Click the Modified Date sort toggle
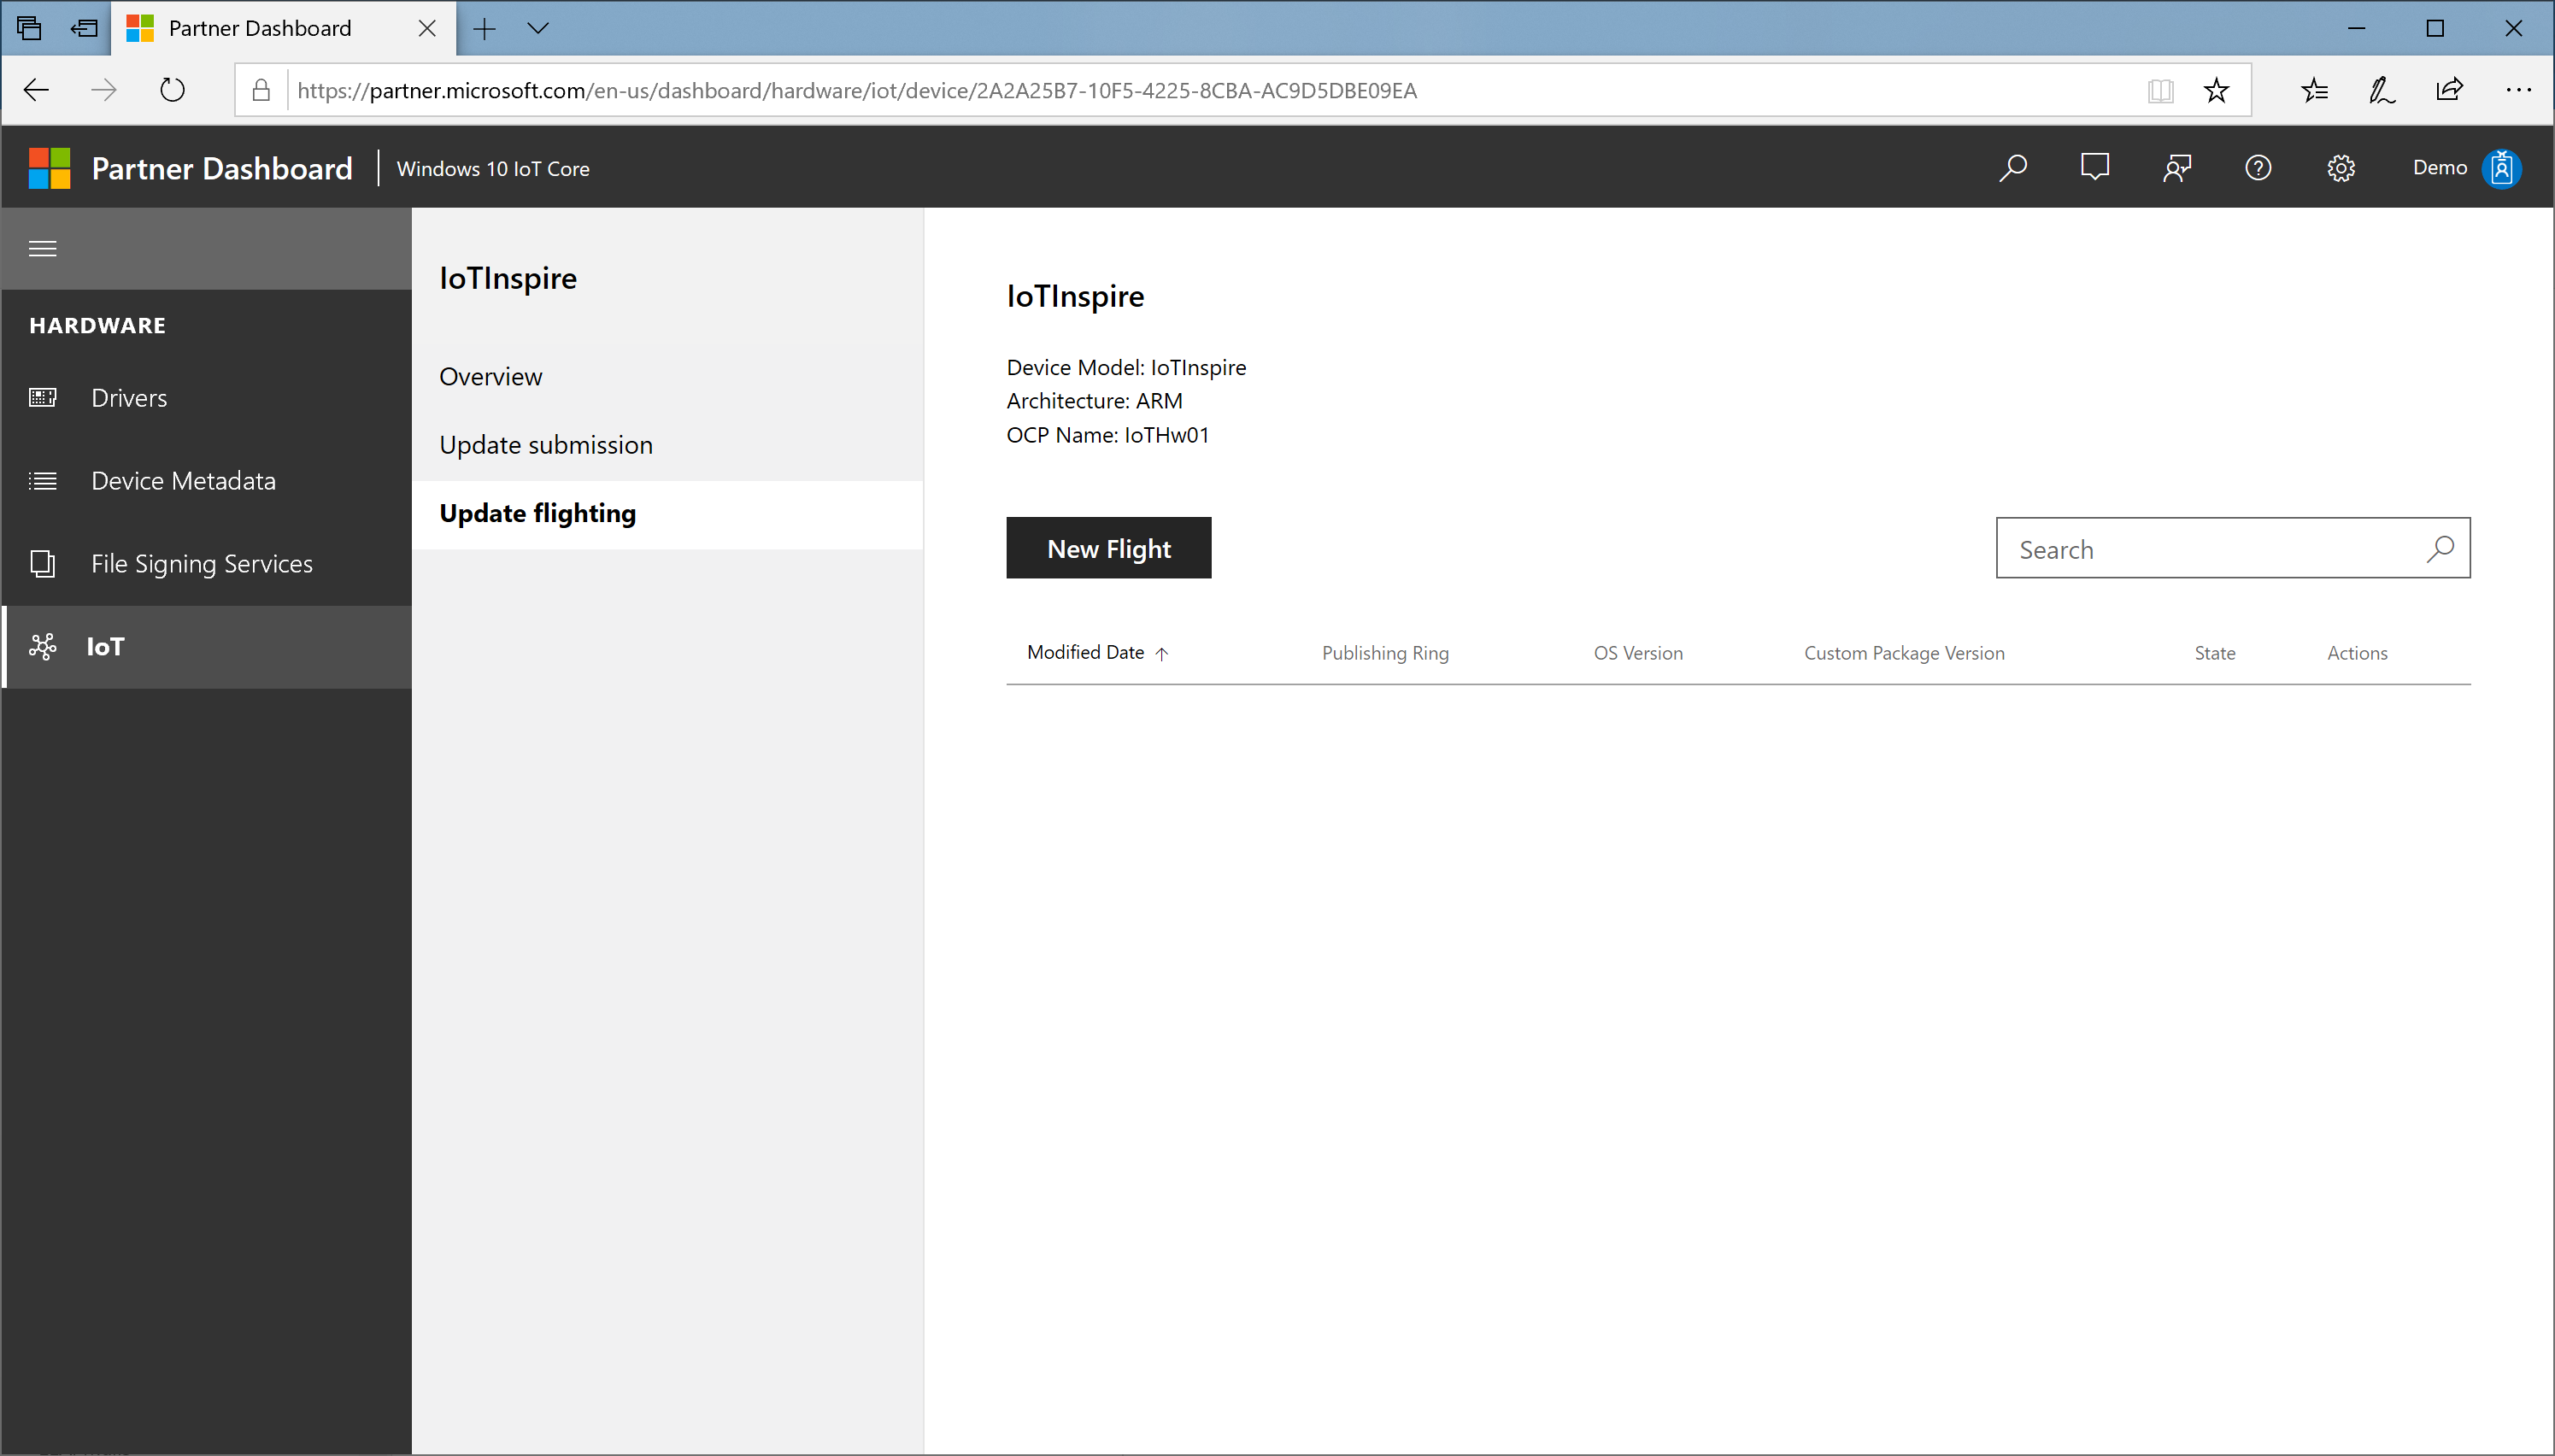 pyautogui.click(x=1095, y=653)
